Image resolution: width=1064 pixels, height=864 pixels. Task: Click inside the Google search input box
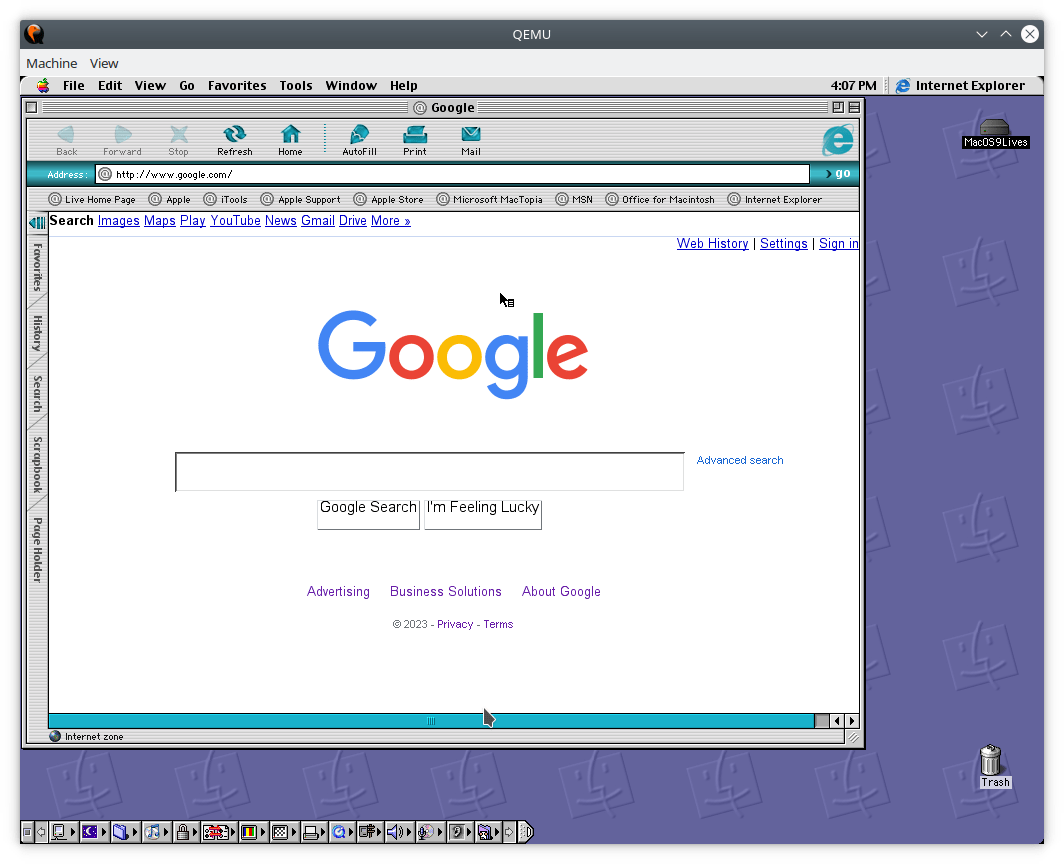(430, 471)
